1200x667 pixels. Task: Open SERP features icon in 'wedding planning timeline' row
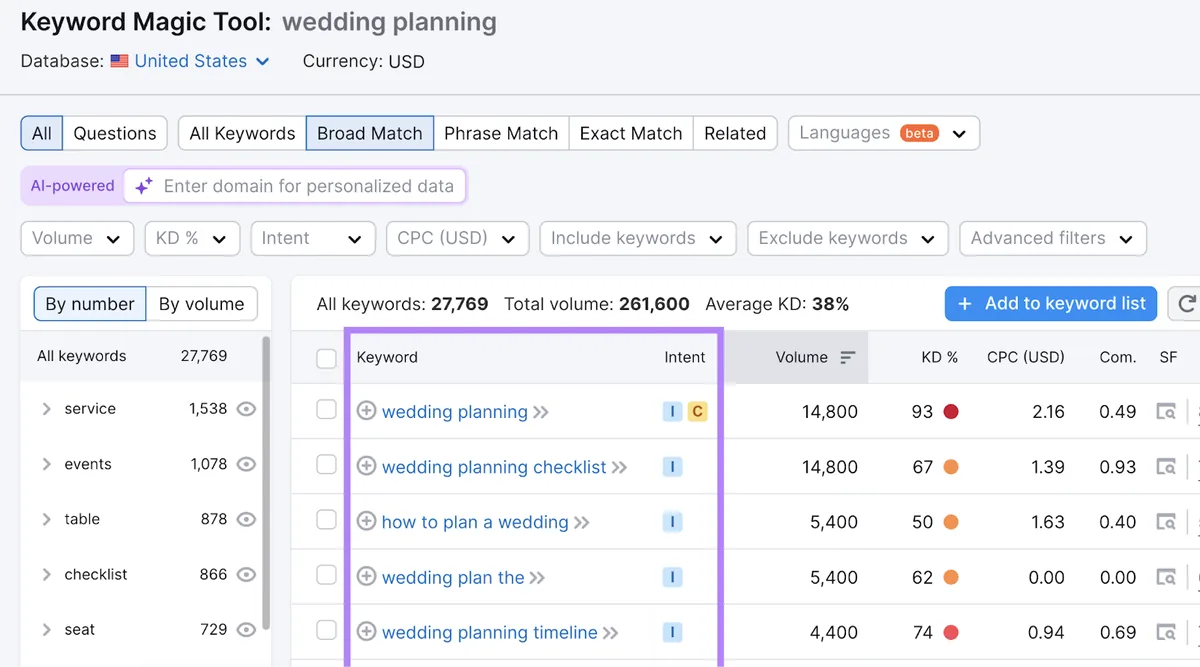[1166, 631]
